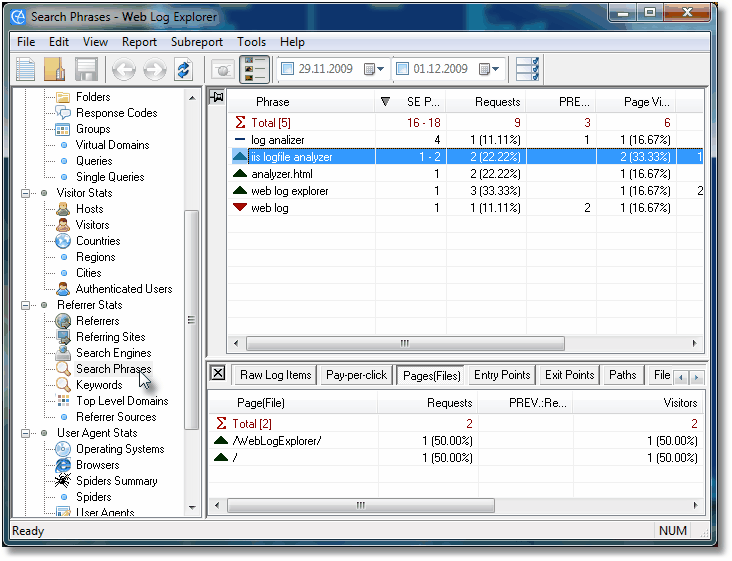Image resolution: width=732 pixels, height=561 pixels.
Task: Select the Referrers report icon
Action: coord(63,321)
